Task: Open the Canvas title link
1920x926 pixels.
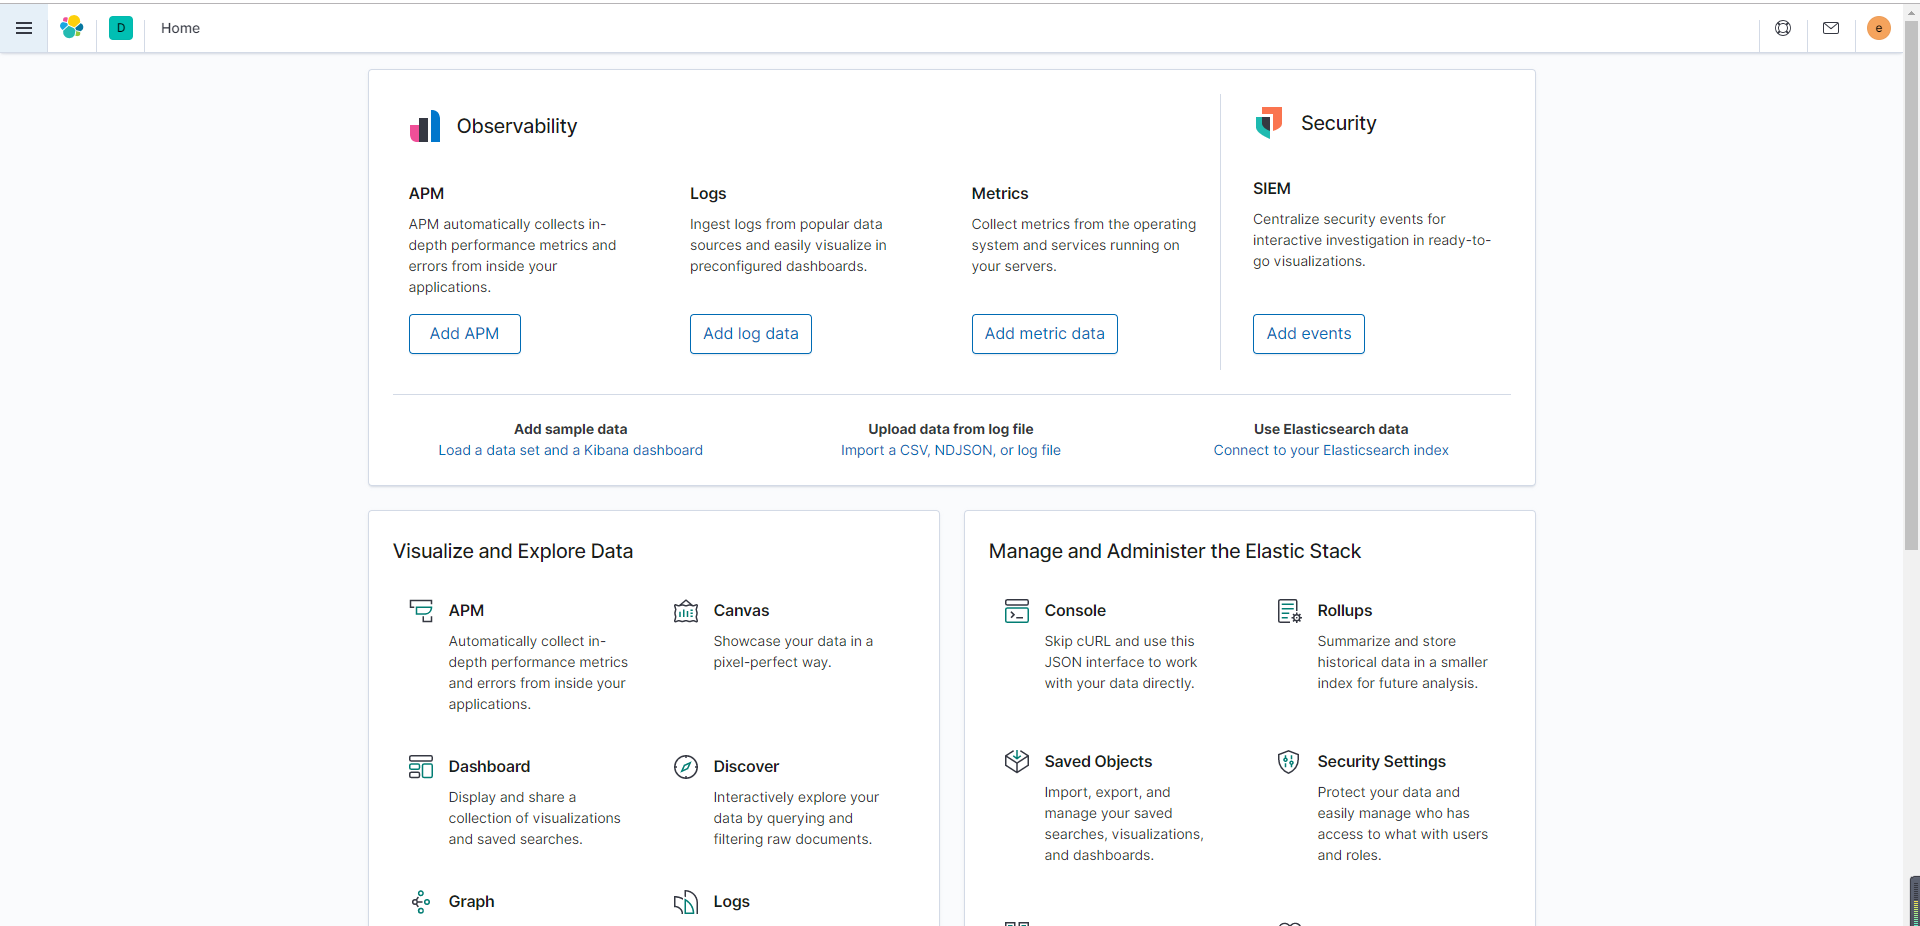Action: coord(742,611)
